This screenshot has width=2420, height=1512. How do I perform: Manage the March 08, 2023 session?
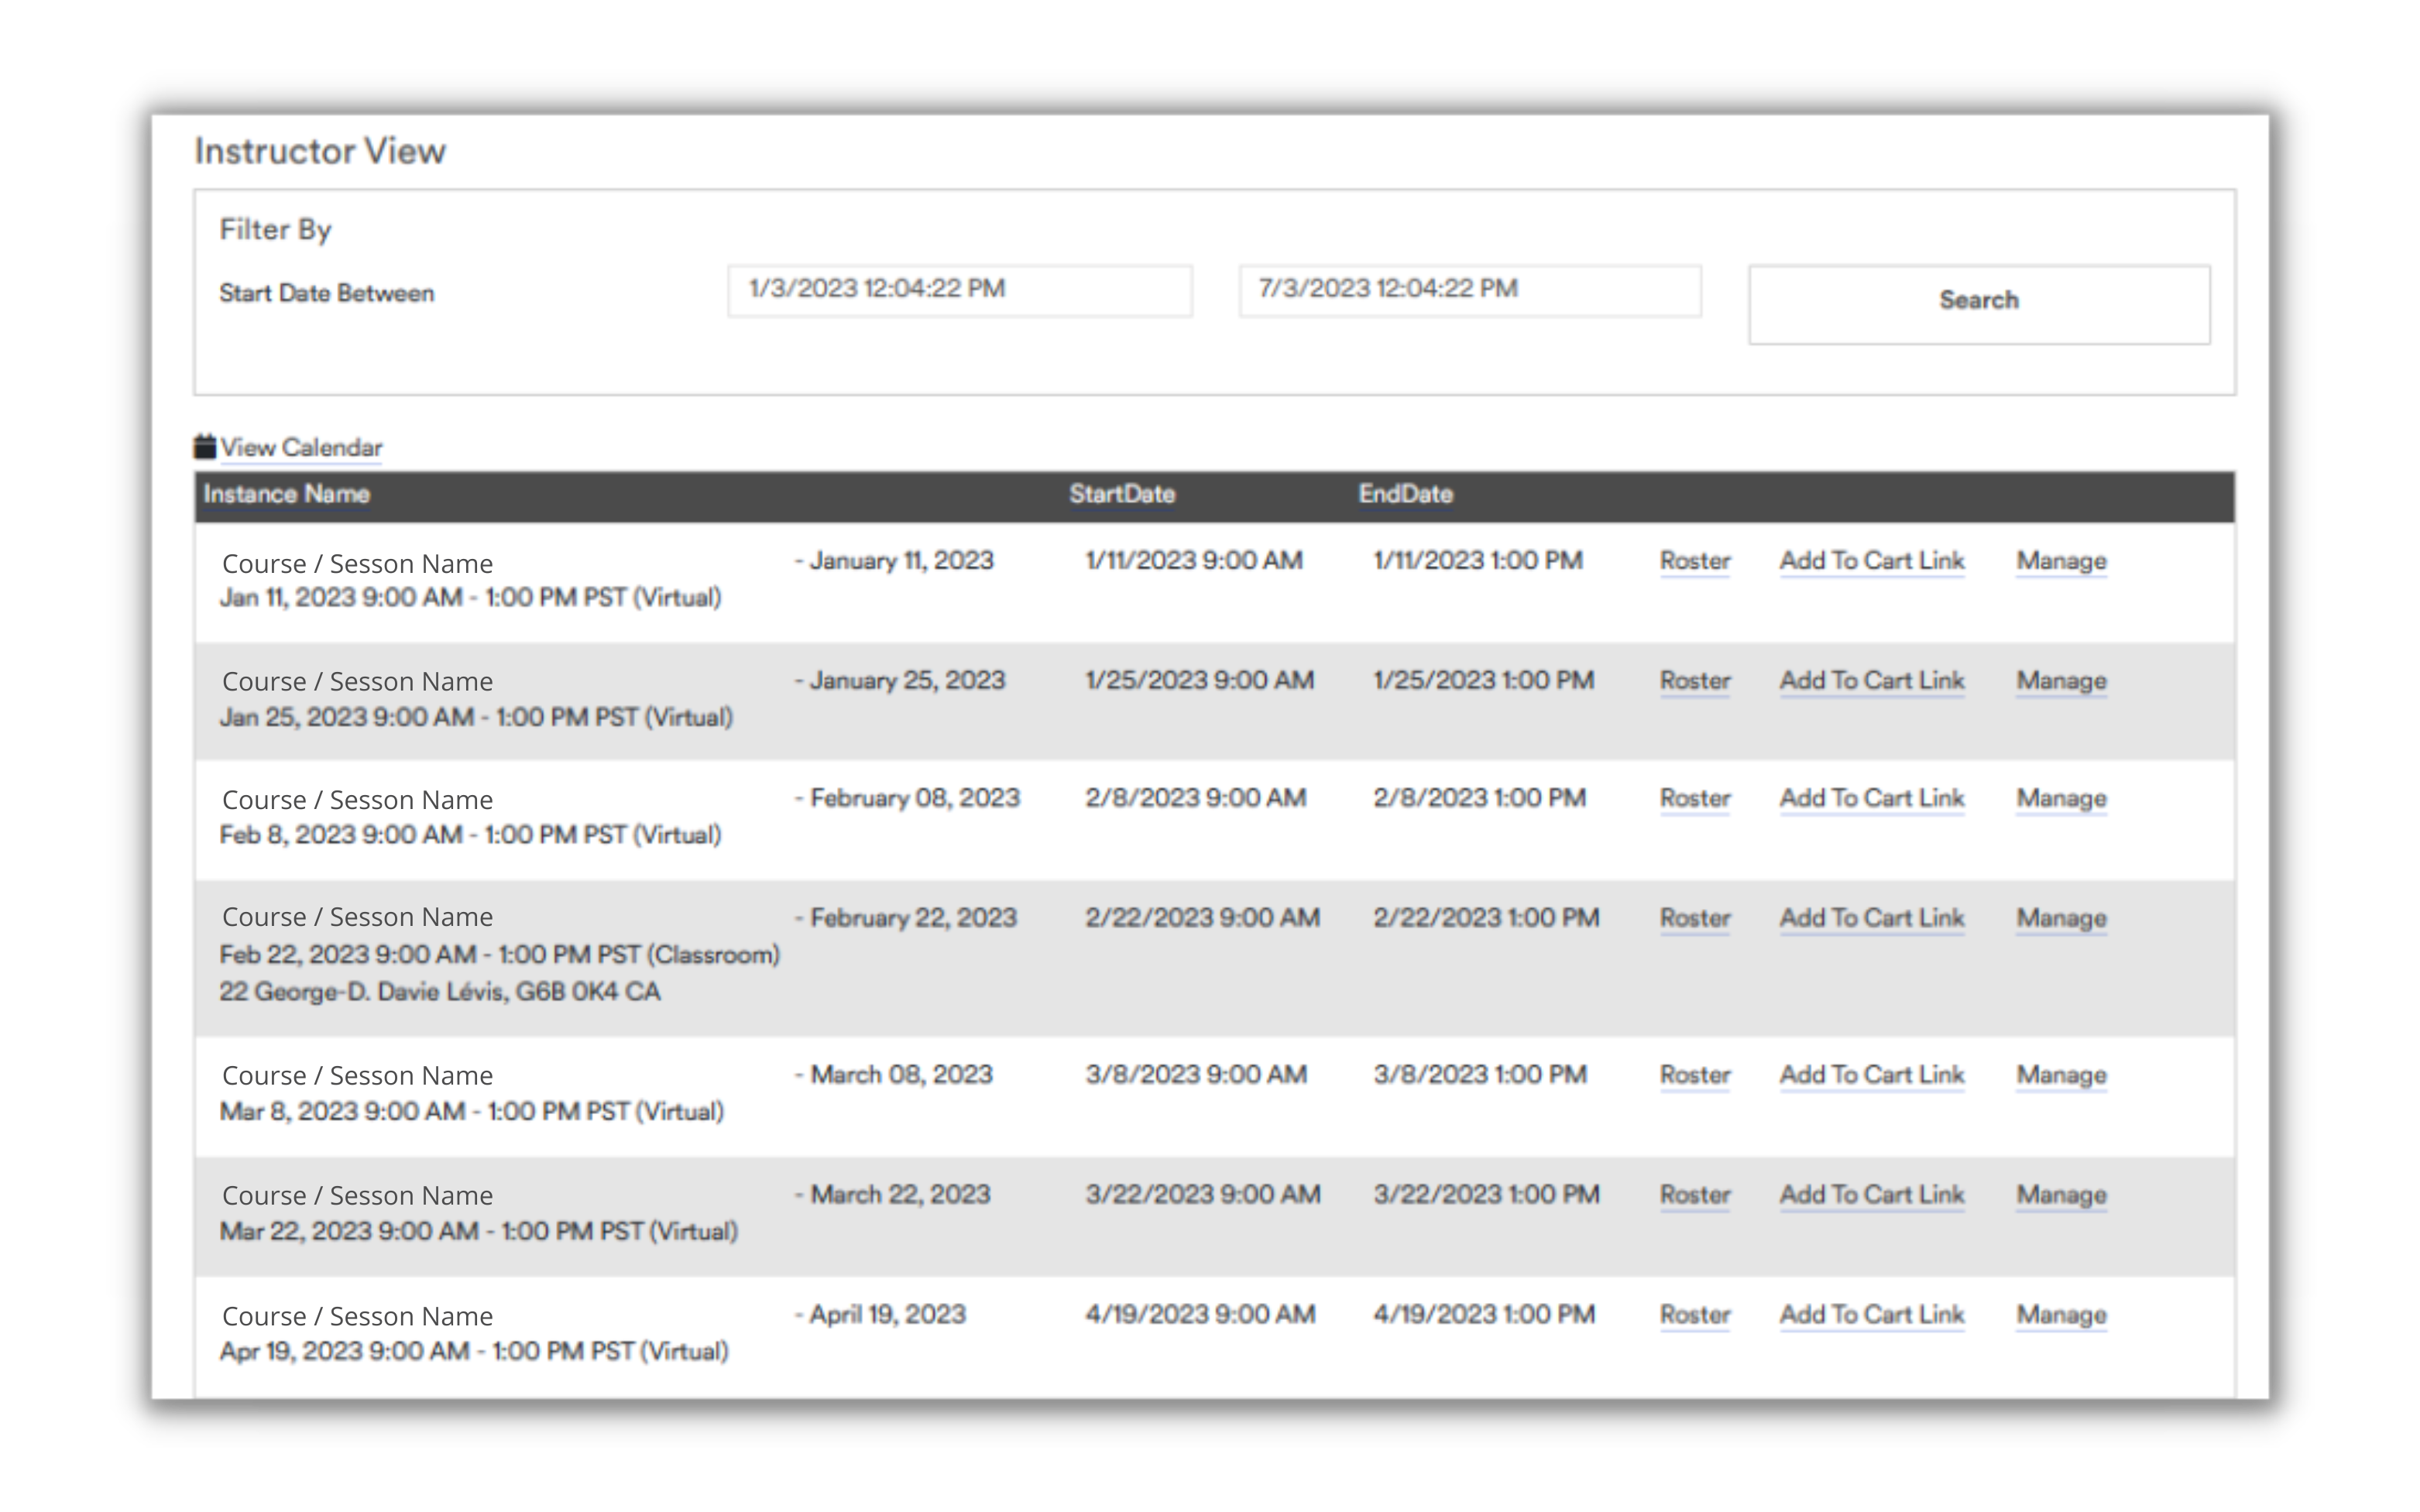pos(2061,1075)
